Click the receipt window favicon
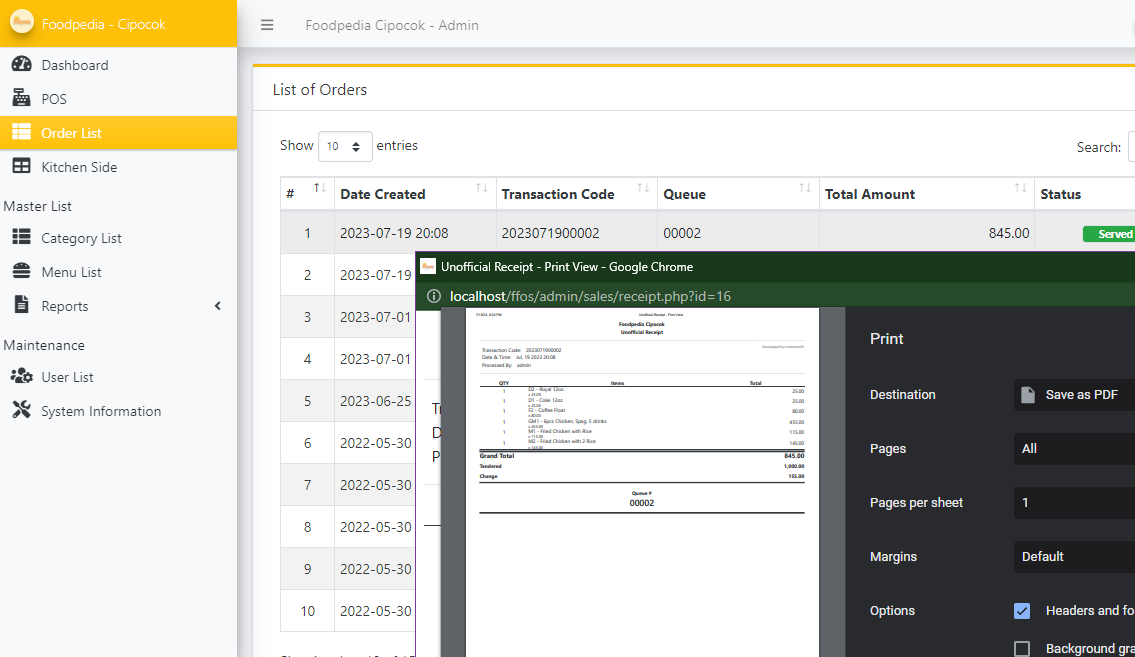This screenshot has width=1135, height=657. click(x=428, y=266)
